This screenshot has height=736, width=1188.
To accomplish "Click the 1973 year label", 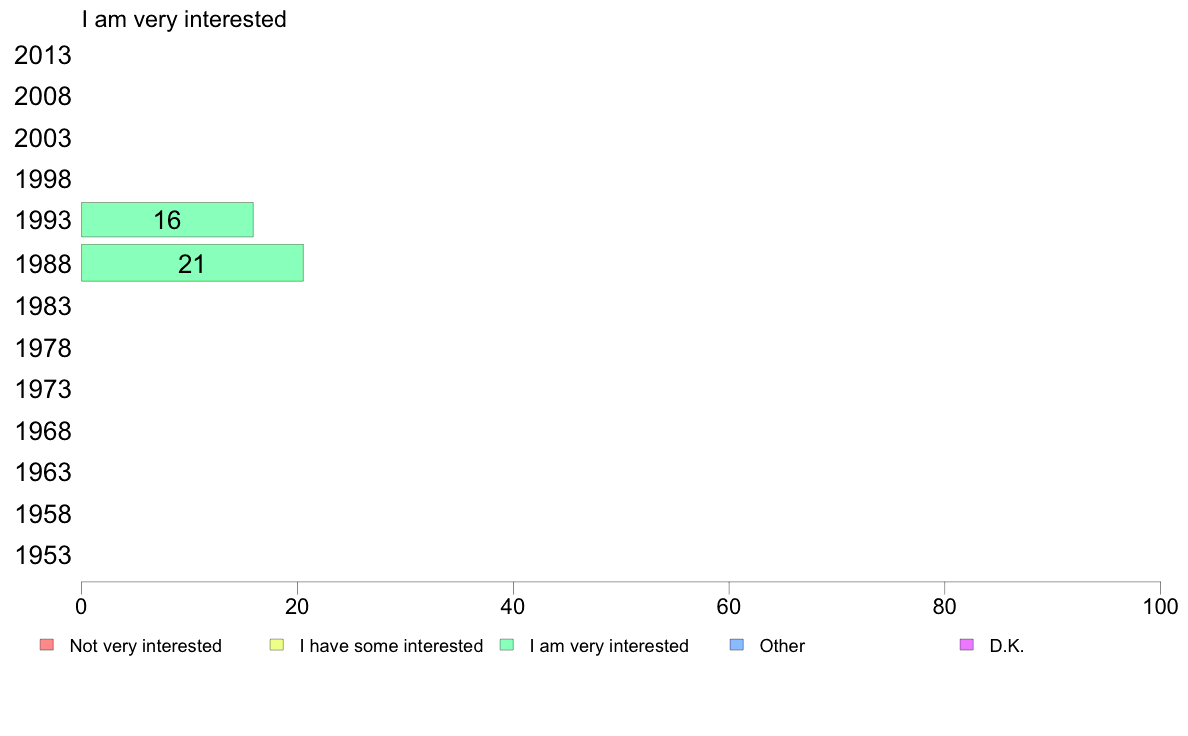I will coord(43,389).
